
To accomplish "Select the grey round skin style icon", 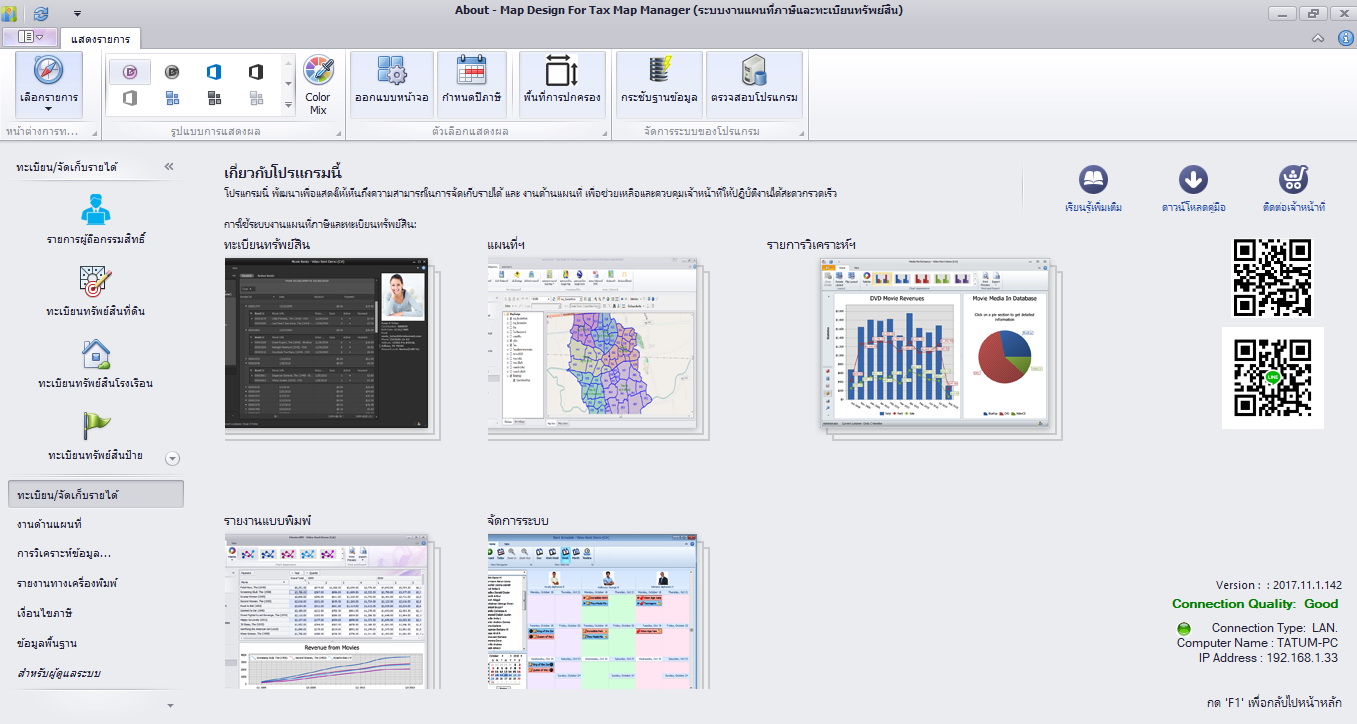I will coord(172,72).
